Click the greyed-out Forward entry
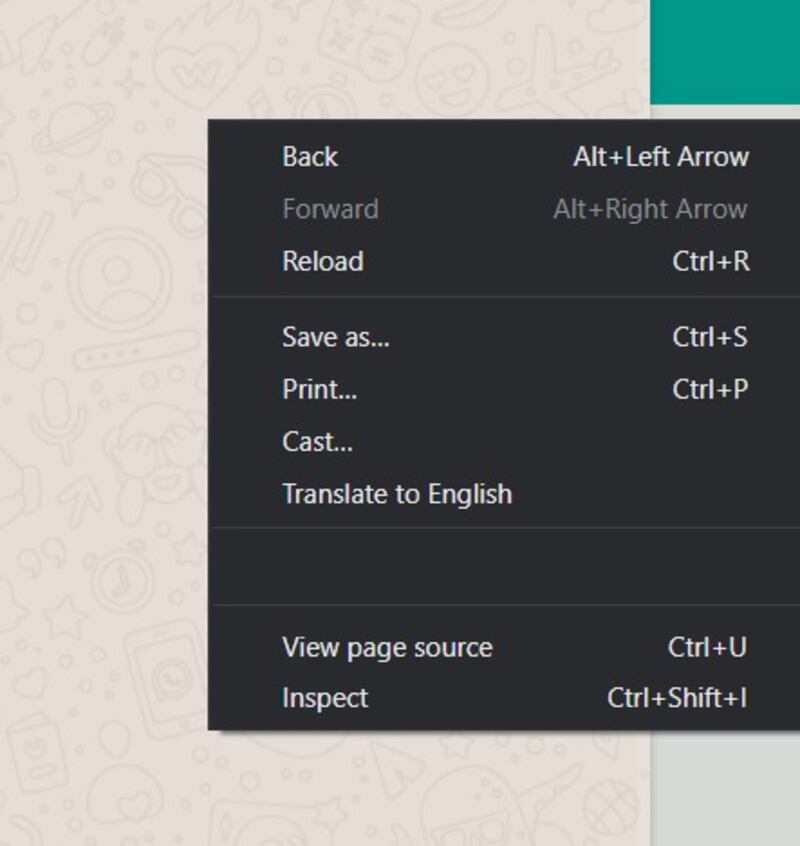The height and width of the screenshot is (846, 800). (506, 209)
